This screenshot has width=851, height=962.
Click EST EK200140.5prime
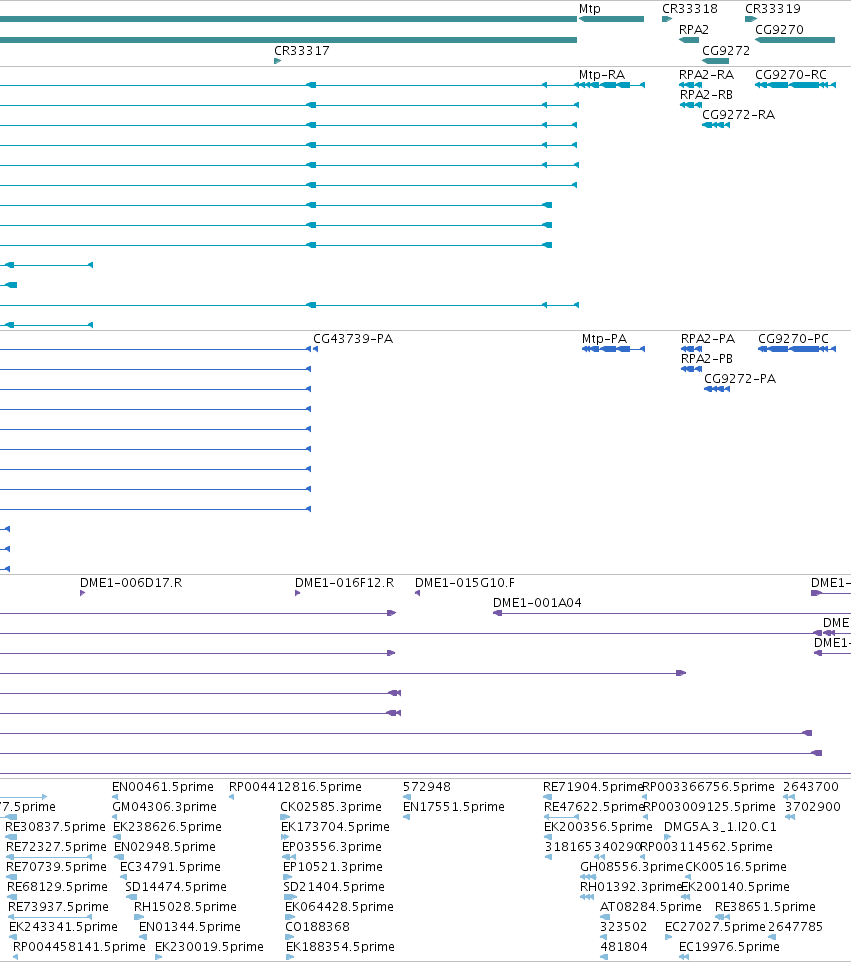[x=735, y=887]
